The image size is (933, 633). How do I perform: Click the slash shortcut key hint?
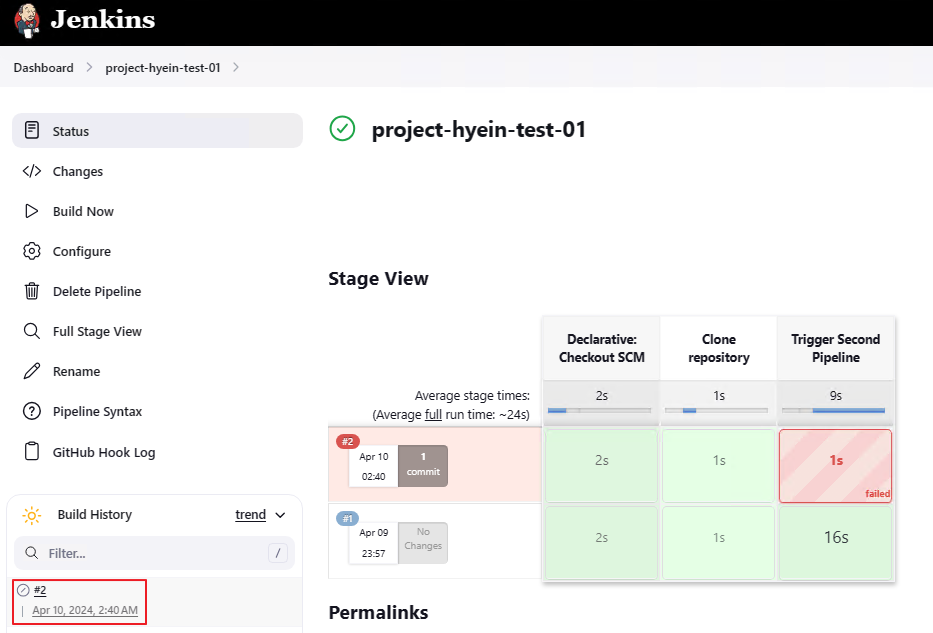point(278,553)
